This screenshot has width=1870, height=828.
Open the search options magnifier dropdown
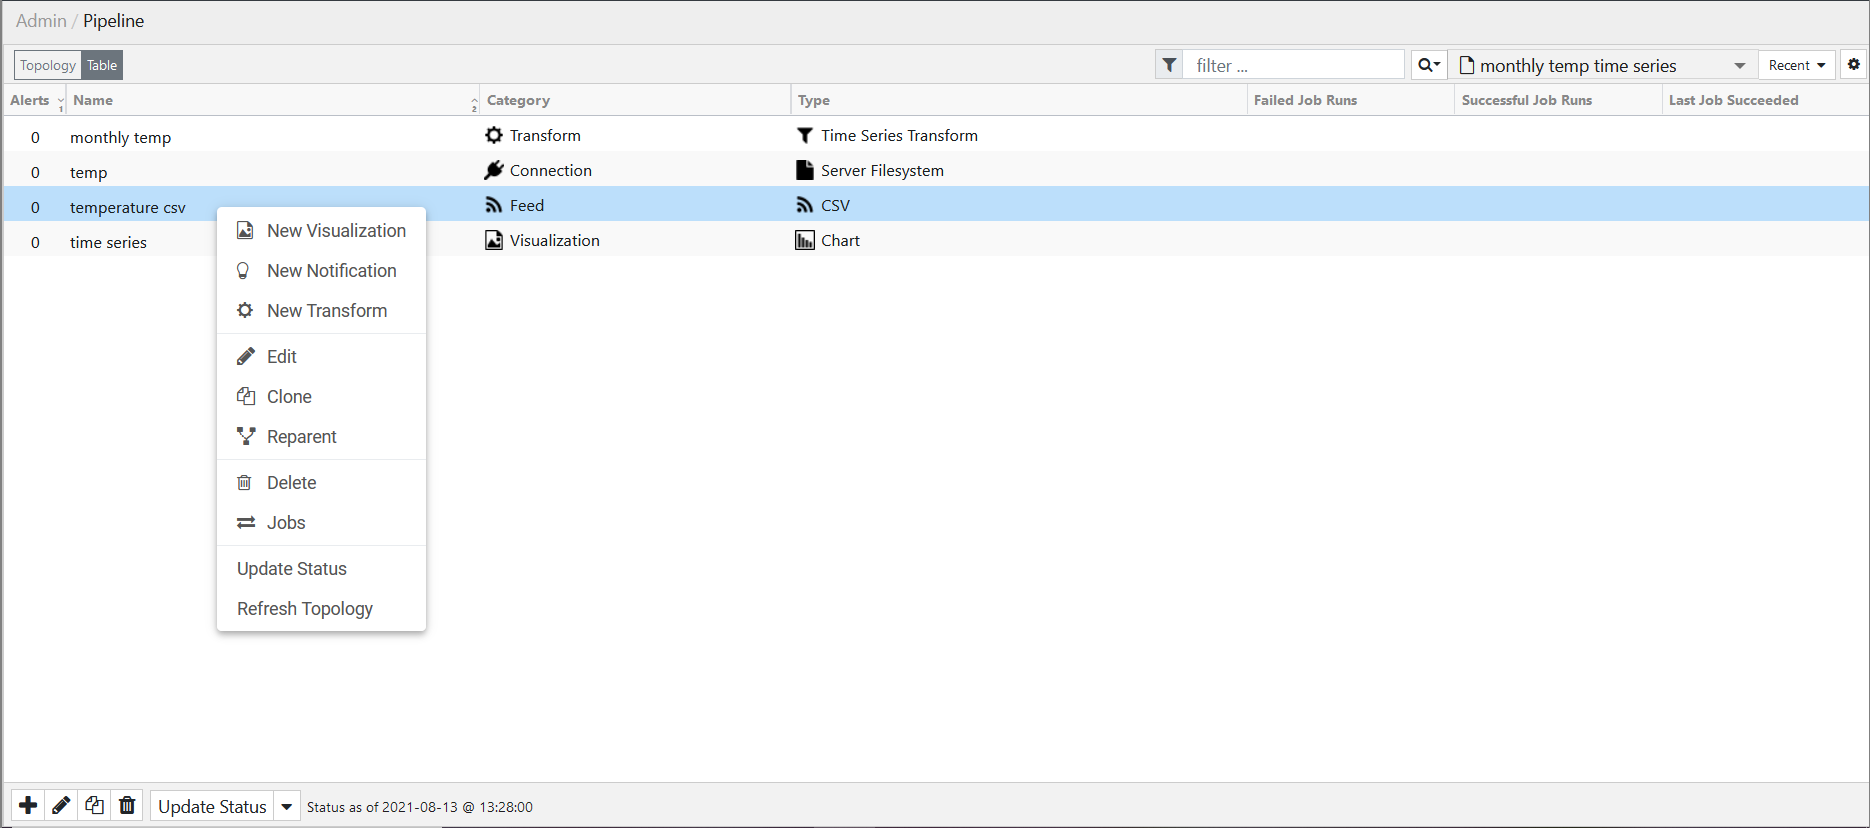[x=1429, y=65]
